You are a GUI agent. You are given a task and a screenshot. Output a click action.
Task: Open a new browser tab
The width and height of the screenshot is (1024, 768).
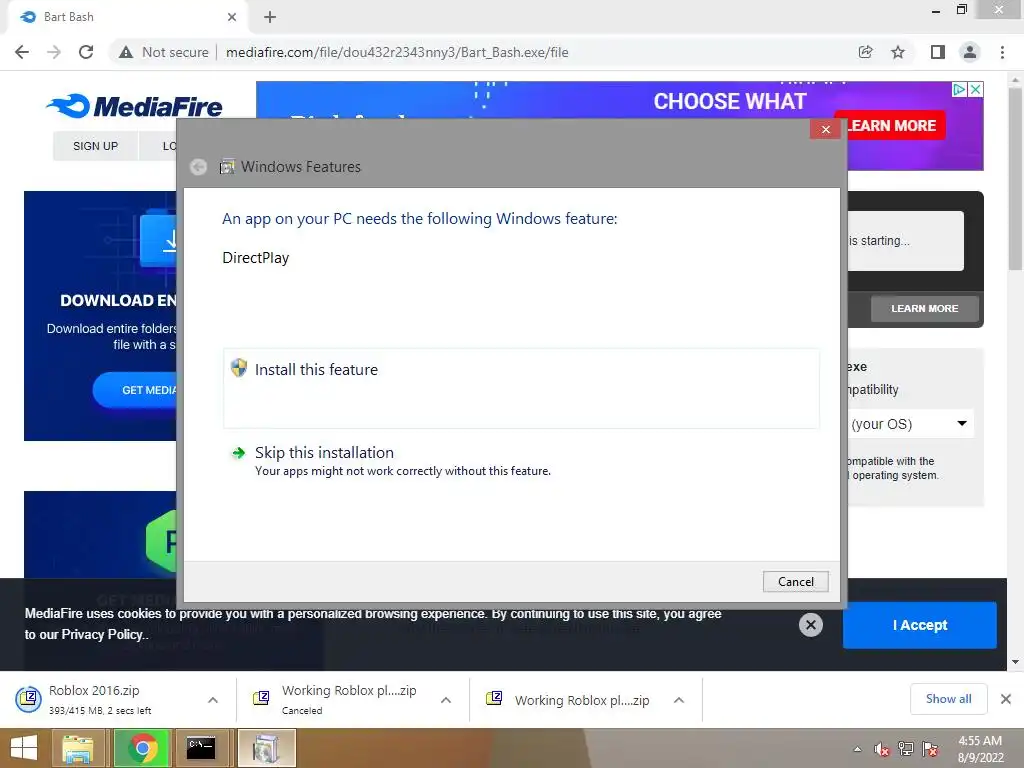point(270,17)
